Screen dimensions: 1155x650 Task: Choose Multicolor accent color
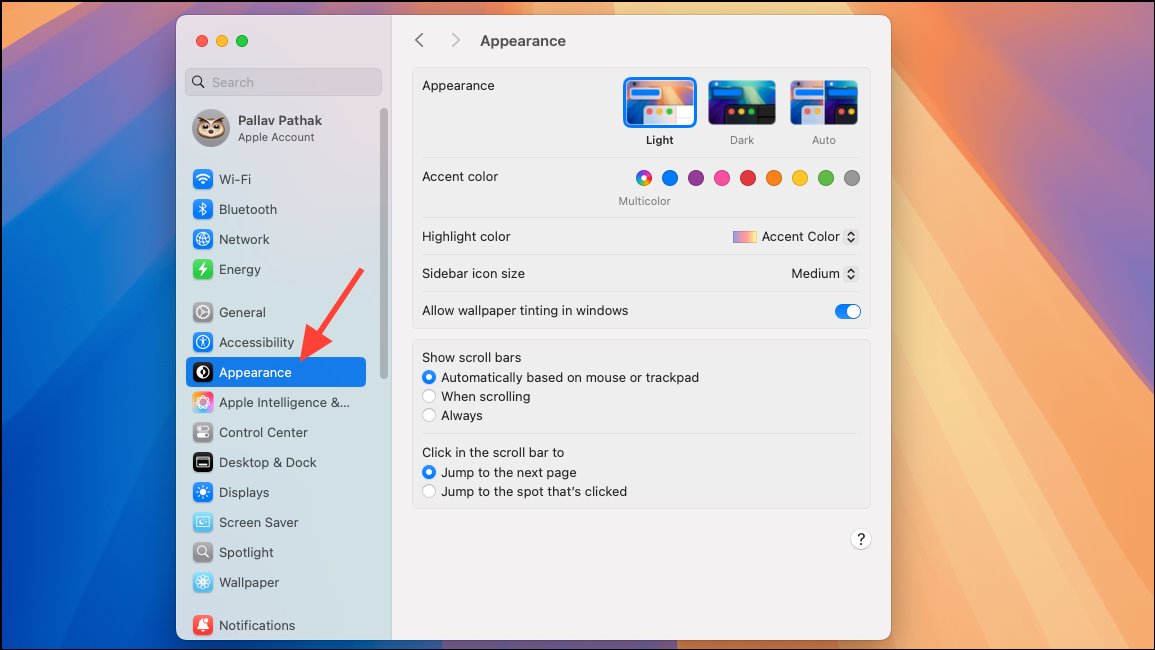(644, 178)
